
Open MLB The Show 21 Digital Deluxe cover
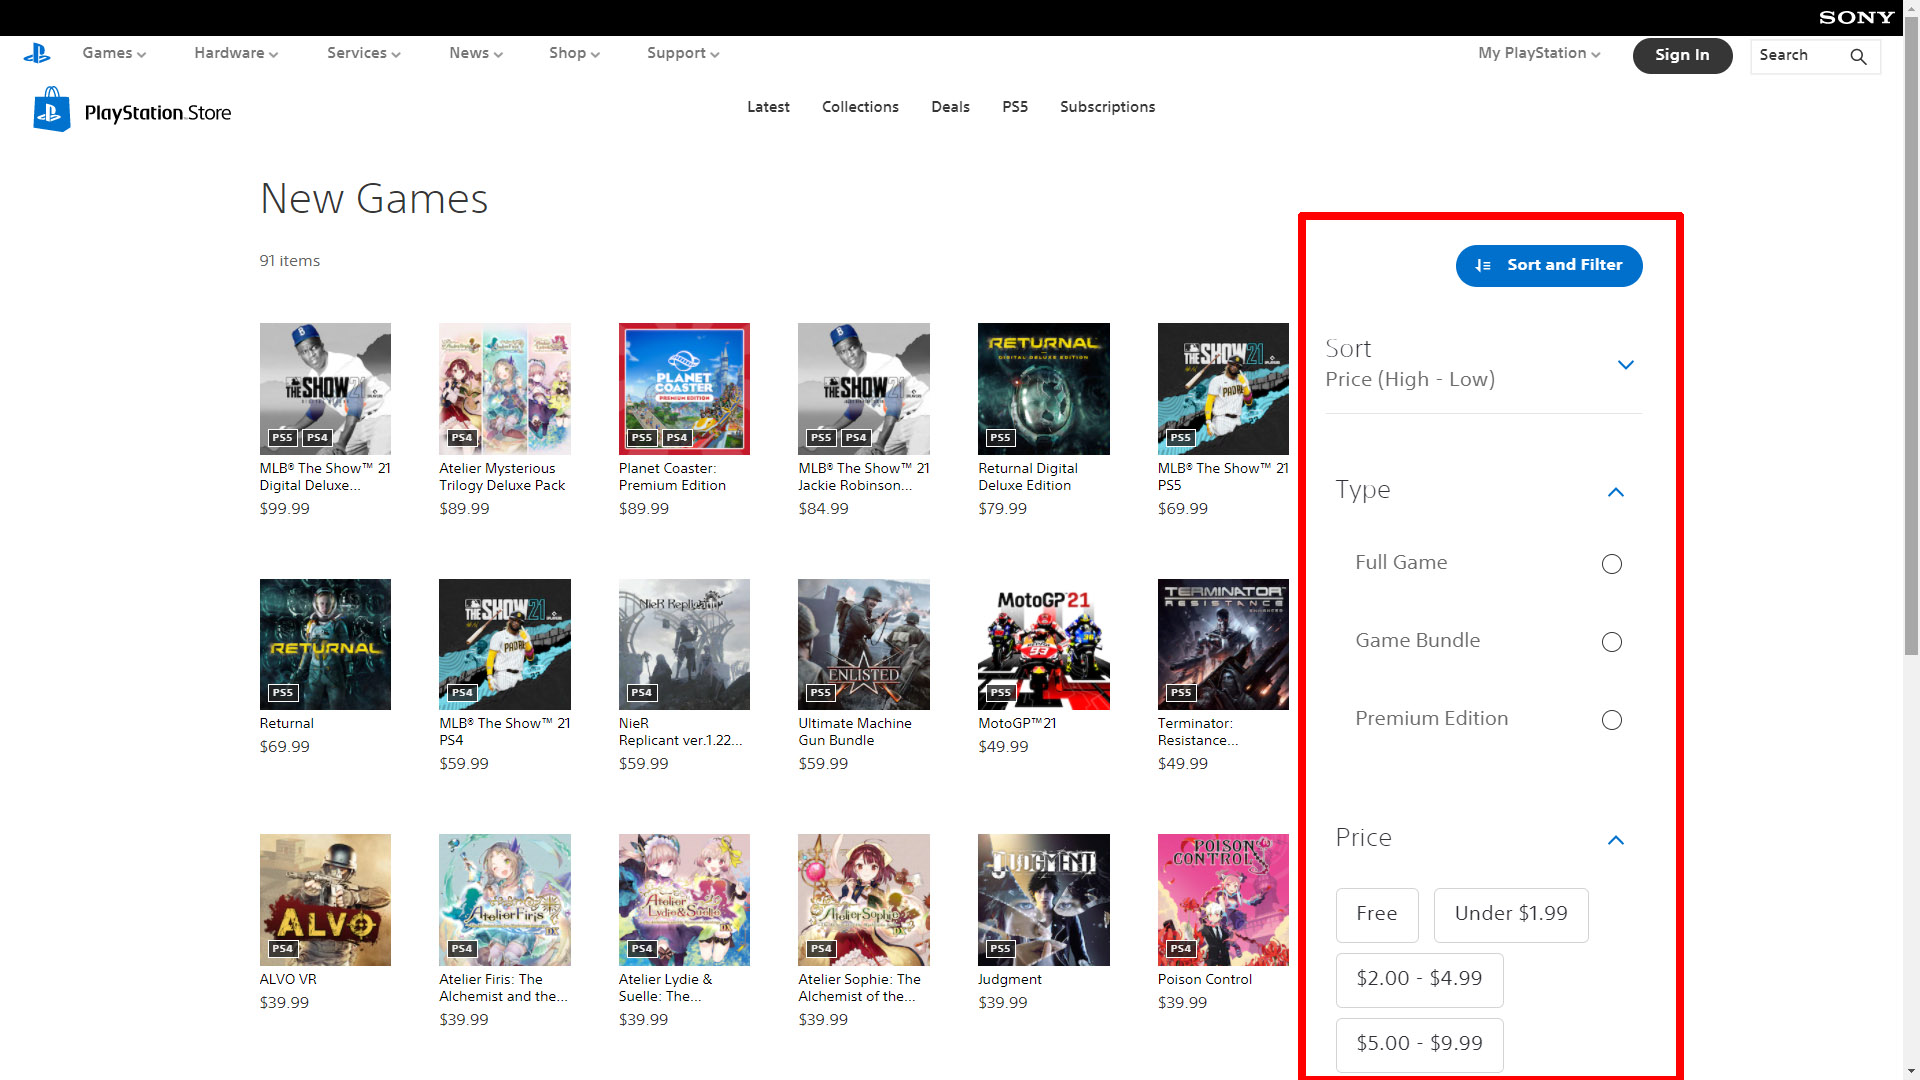[325, 388]
